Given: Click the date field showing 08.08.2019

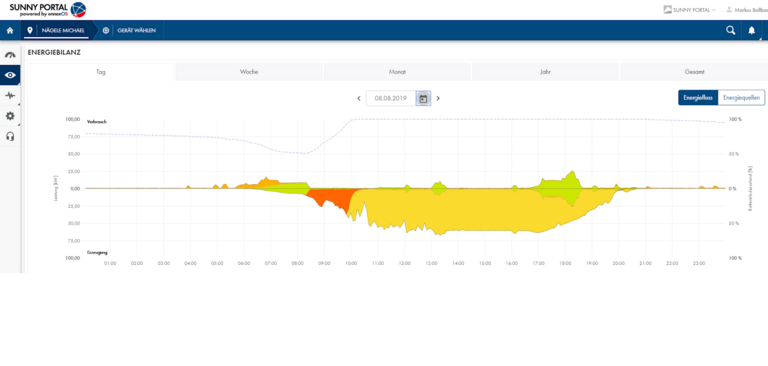Looking at the screenshot, I should (391, 98).
